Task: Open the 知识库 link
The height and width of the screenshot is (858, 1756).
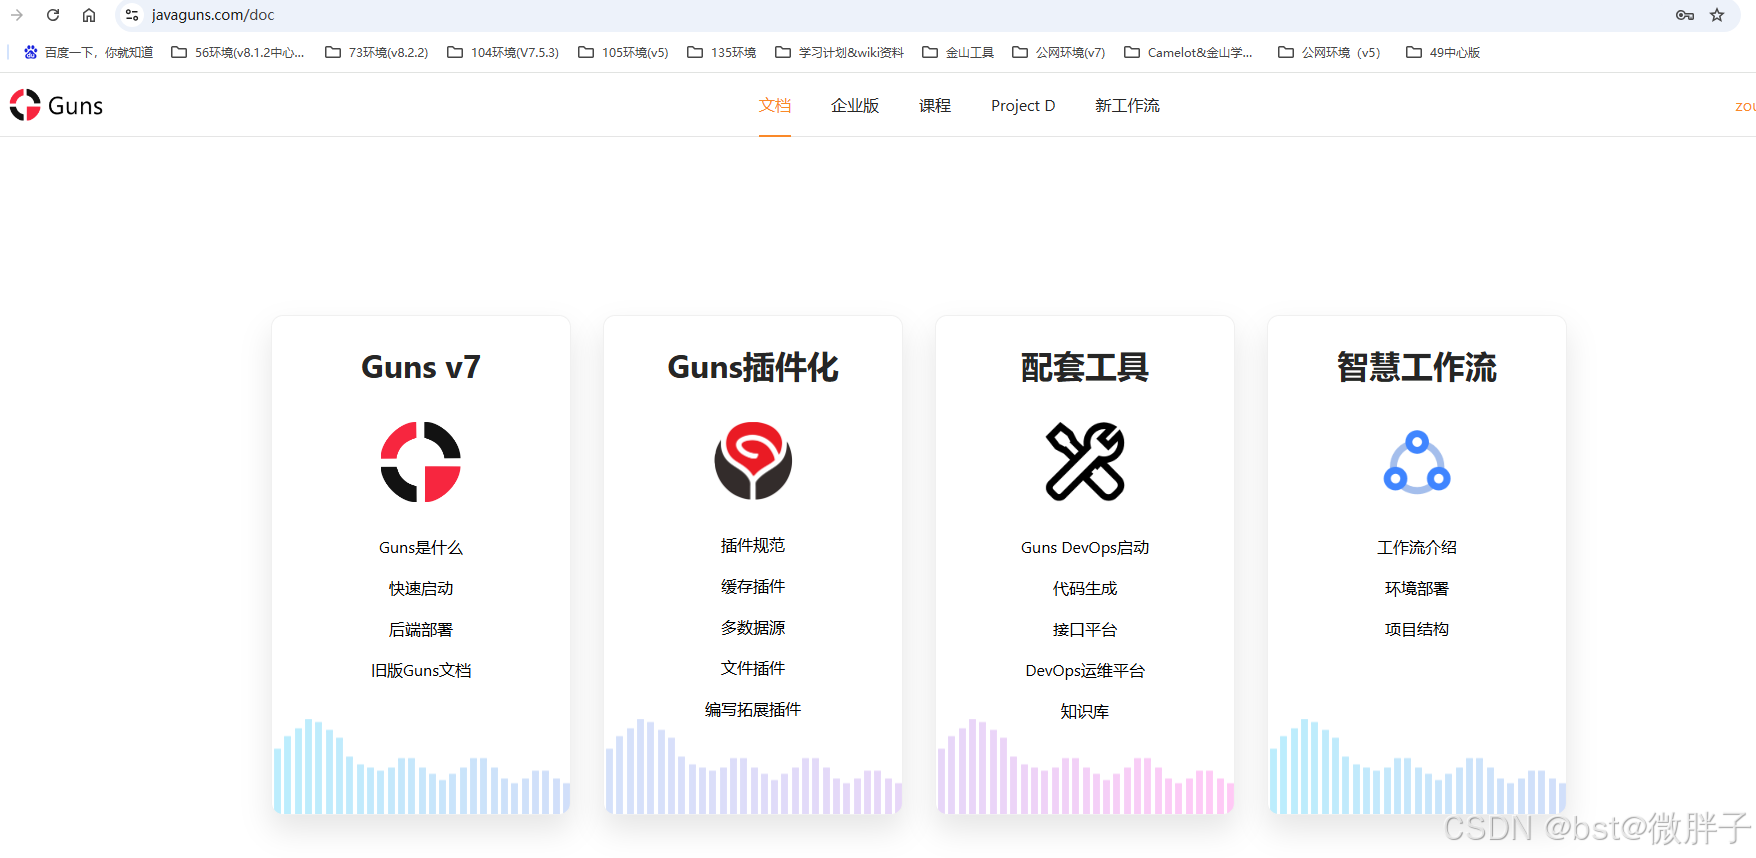Action: 1085,712
